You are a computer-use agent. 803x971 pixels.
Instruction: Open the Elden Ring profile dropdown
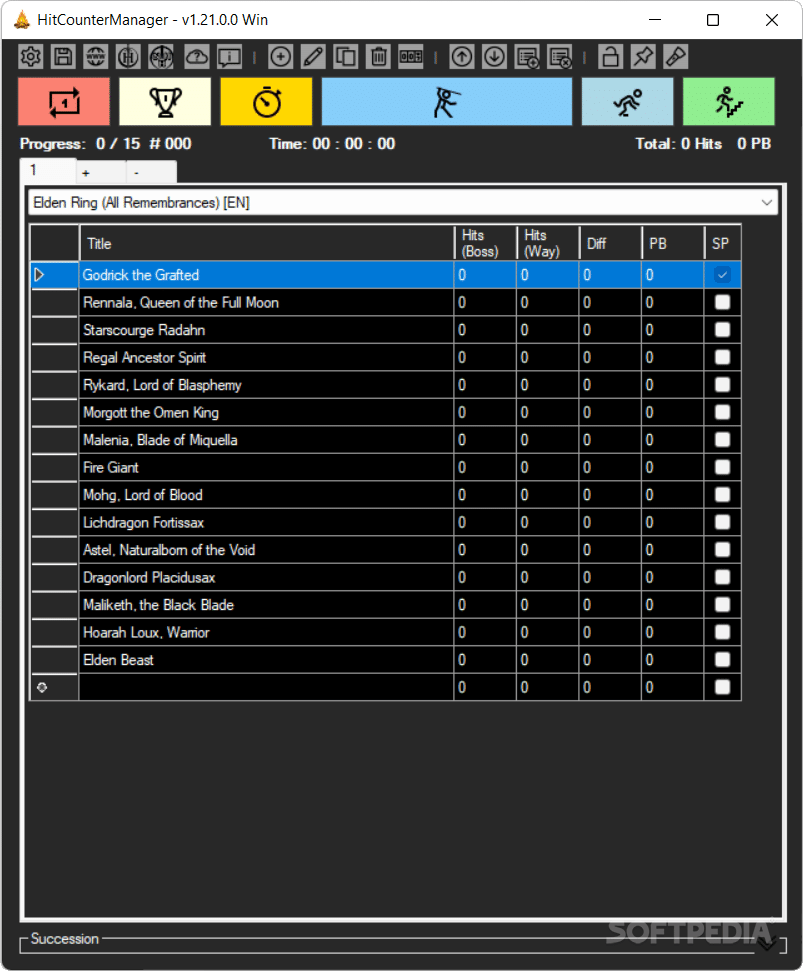pos(403,202)
